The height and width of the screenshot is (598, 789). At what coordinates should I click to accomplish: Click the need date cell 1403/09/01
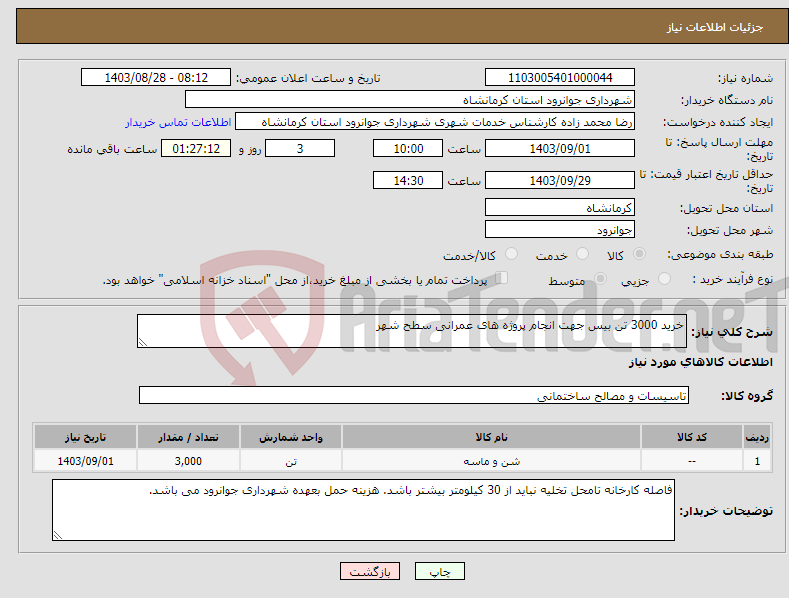point(86,461)
